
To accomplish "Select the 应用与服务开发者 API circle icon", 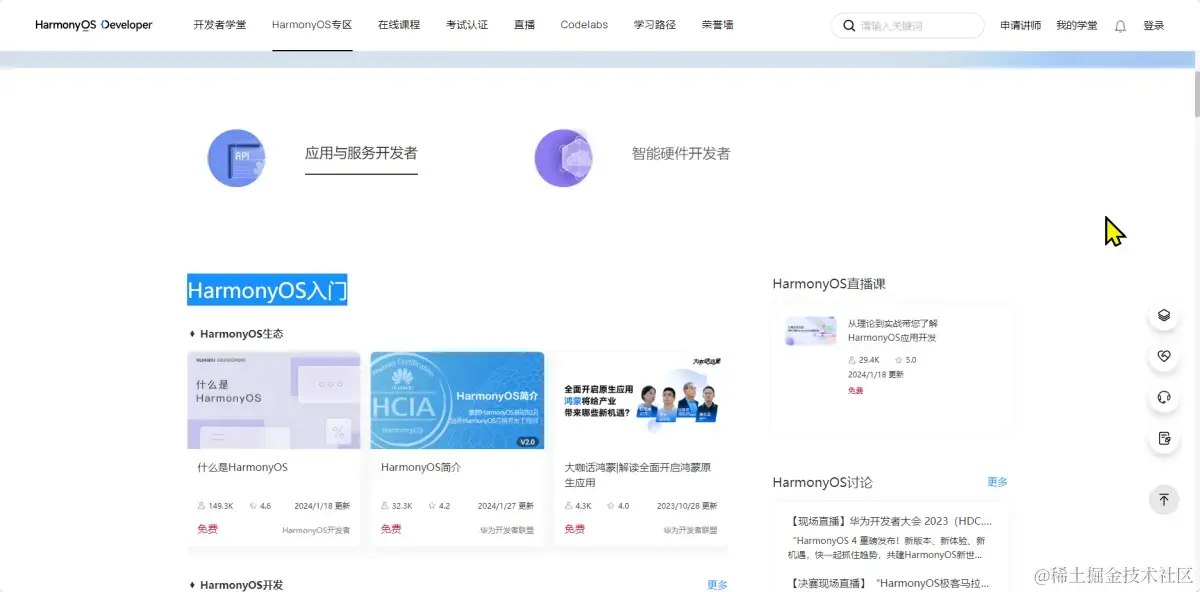I will (x=237, y=158).
